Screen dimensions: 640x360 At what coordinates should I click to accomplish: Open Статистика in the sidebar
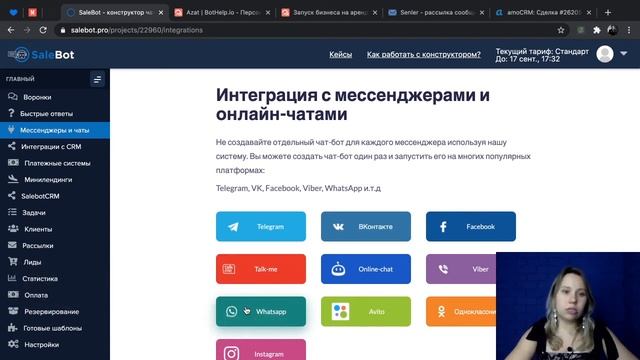tap(55, 278)
